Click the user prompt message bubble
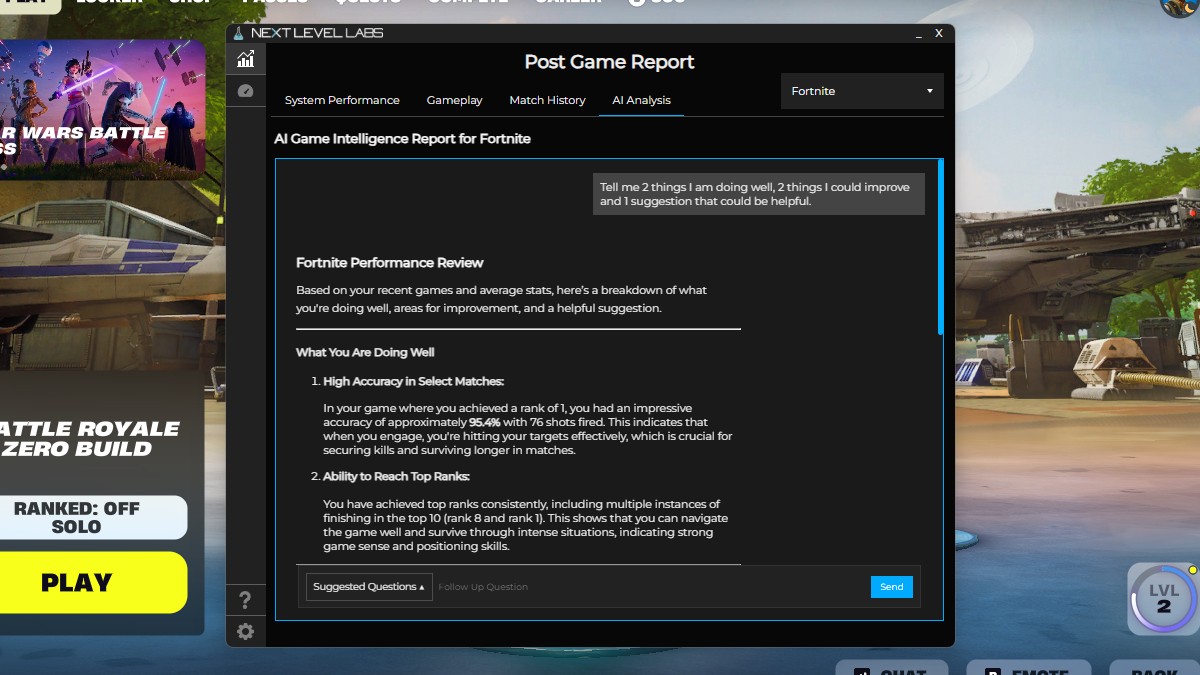The height and width of the screenshot is (675, 1200). pyautogui.click(x=759, y=194)
